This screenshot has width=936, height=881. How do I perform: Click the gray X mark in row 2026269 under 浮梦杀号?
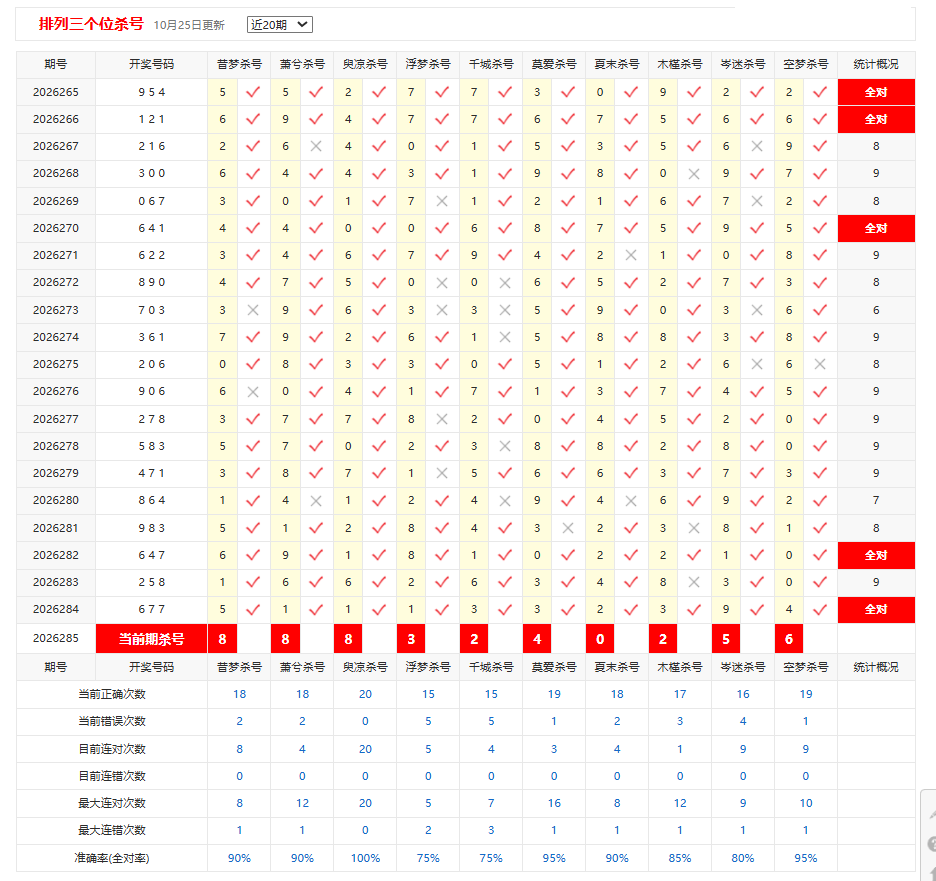tap(442, 201)
